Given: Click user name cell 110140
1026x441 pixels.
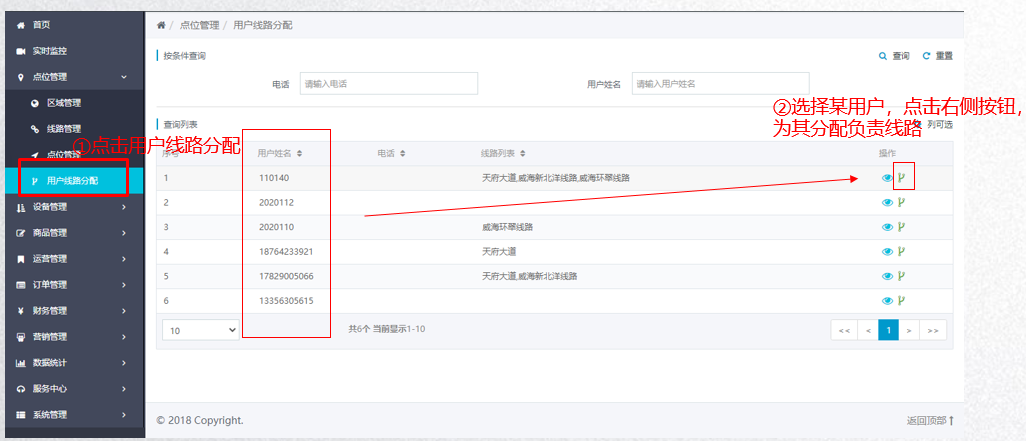Looking at the screenshot, I should 274,178.
